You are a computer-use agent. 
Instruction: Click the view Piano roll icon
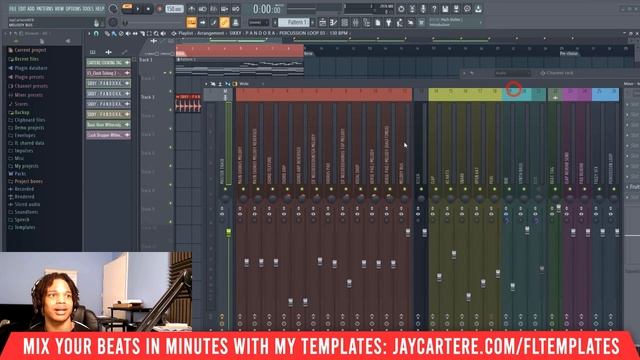333,22
